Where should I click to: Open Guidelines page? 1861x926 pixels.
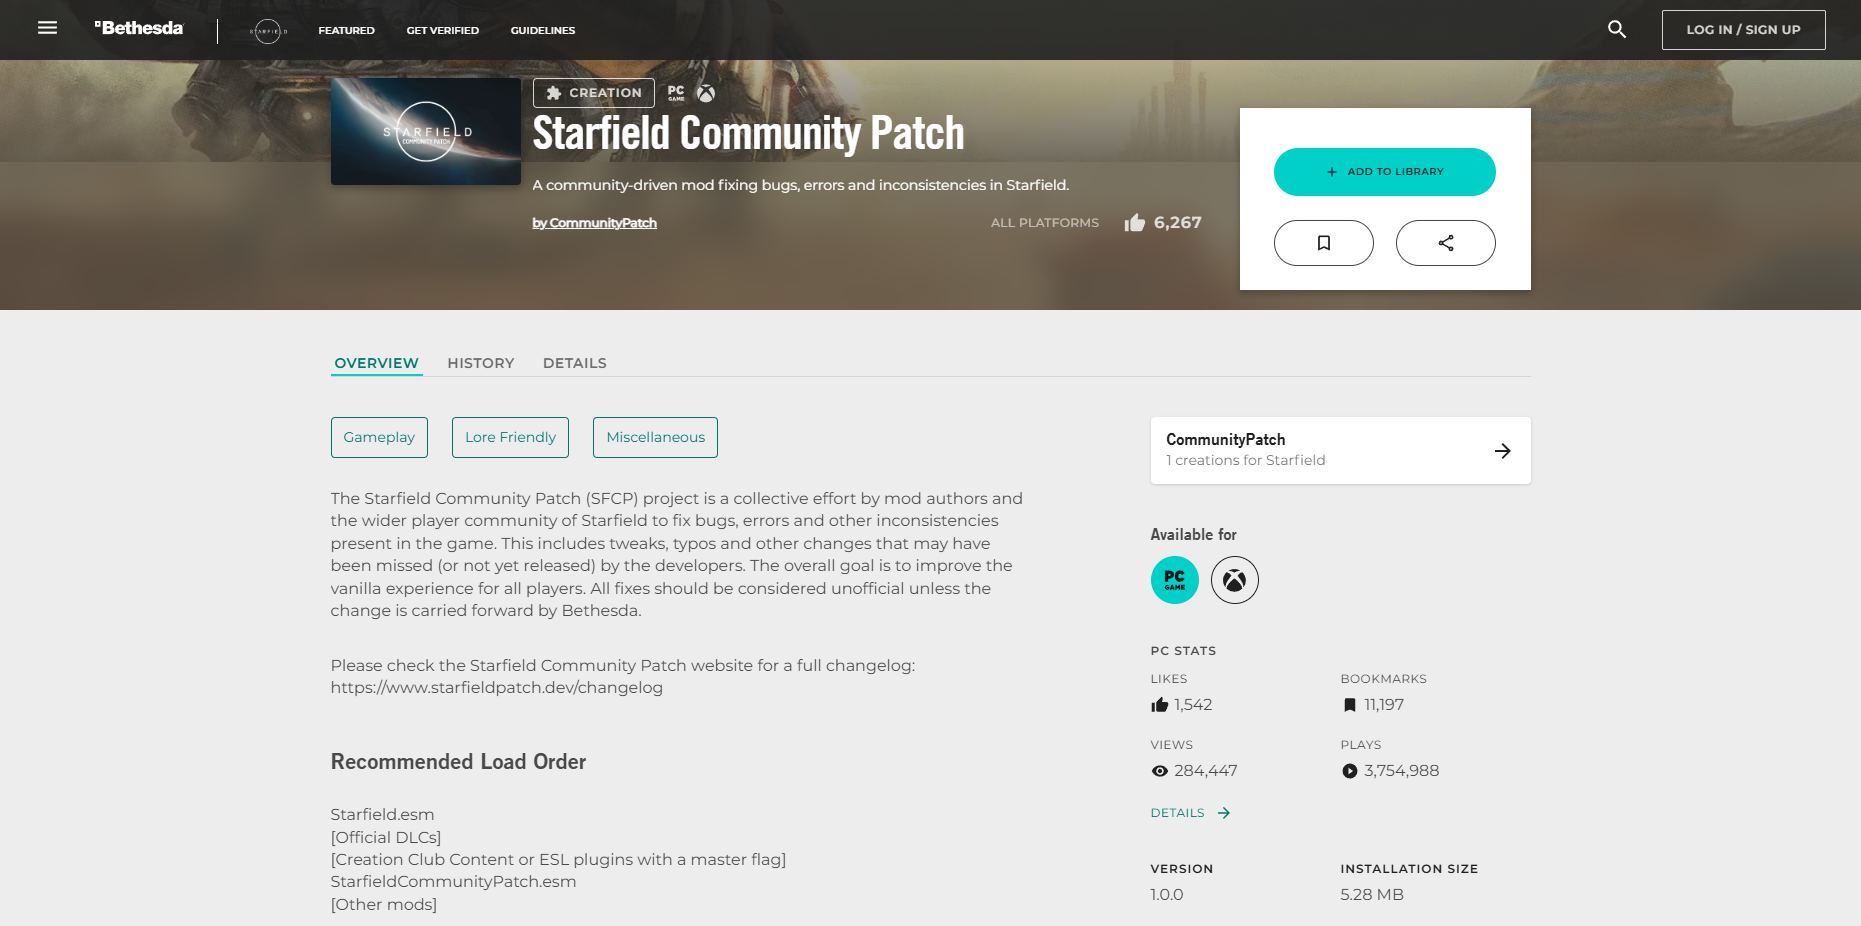point(543,31)
